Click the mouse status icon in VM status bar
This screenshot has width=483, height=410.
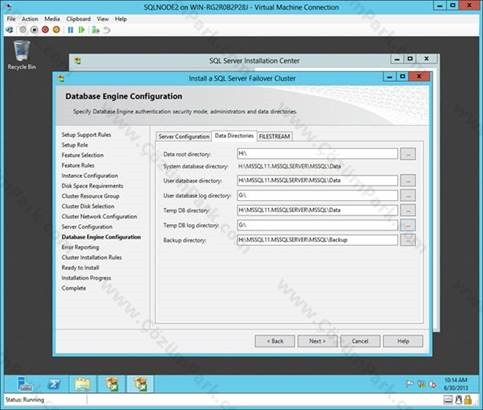458,399
